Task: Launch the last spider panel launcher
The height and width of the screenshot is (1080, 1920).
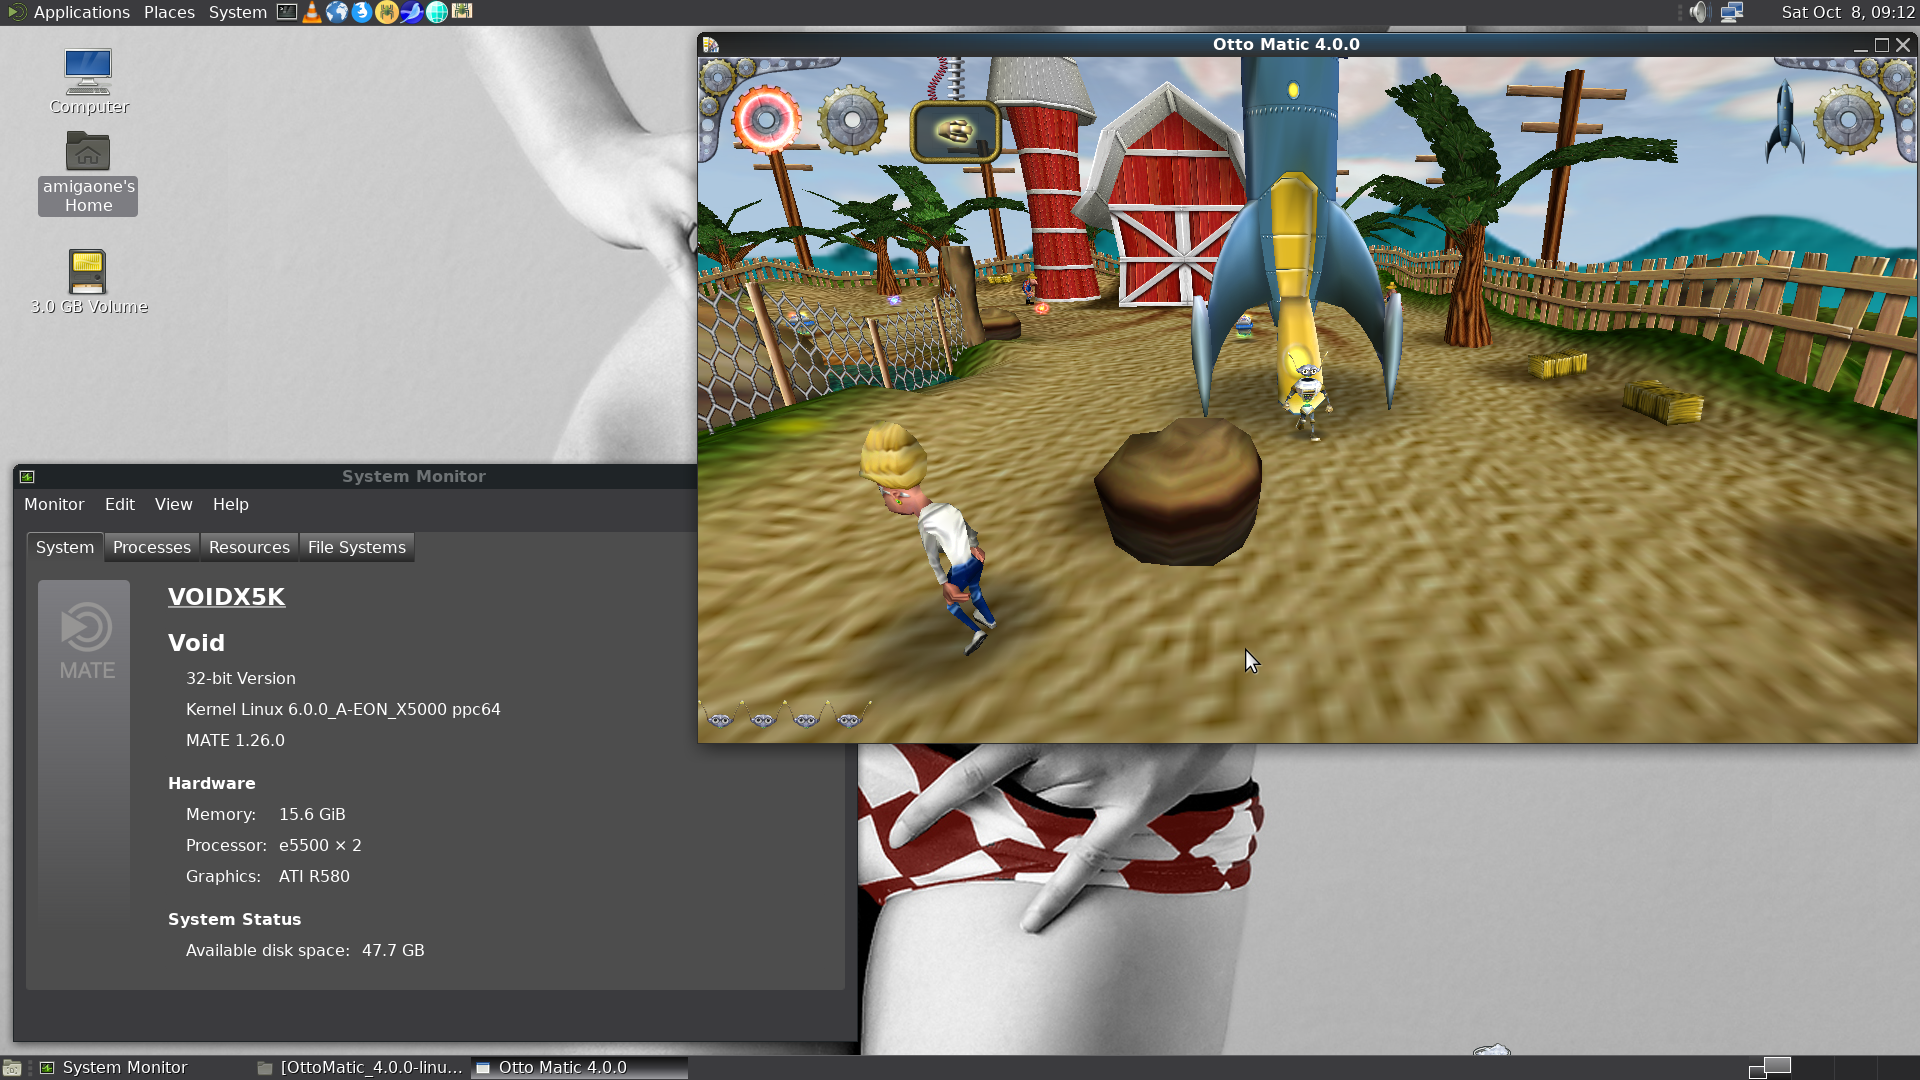Action: [x=462, y=12]
